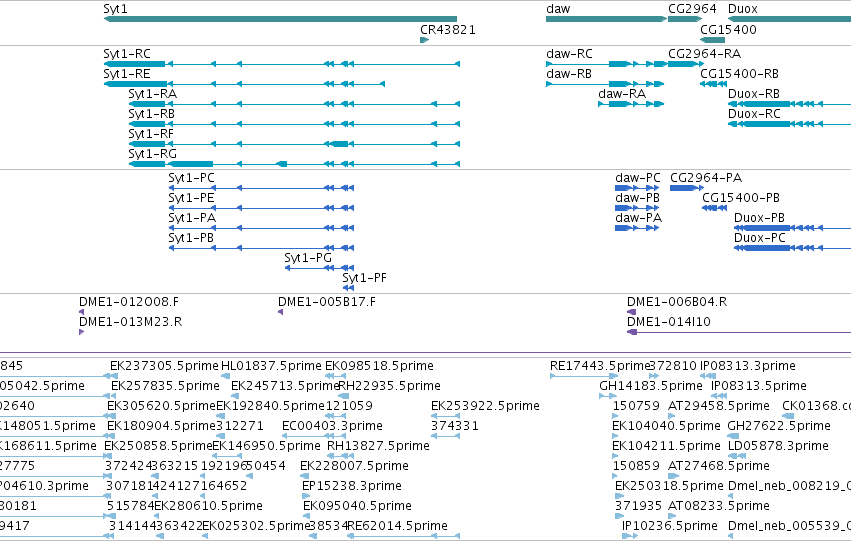Click protein CG15400-PB label
This screenshot has height=541, width=851.
(741, 198)
